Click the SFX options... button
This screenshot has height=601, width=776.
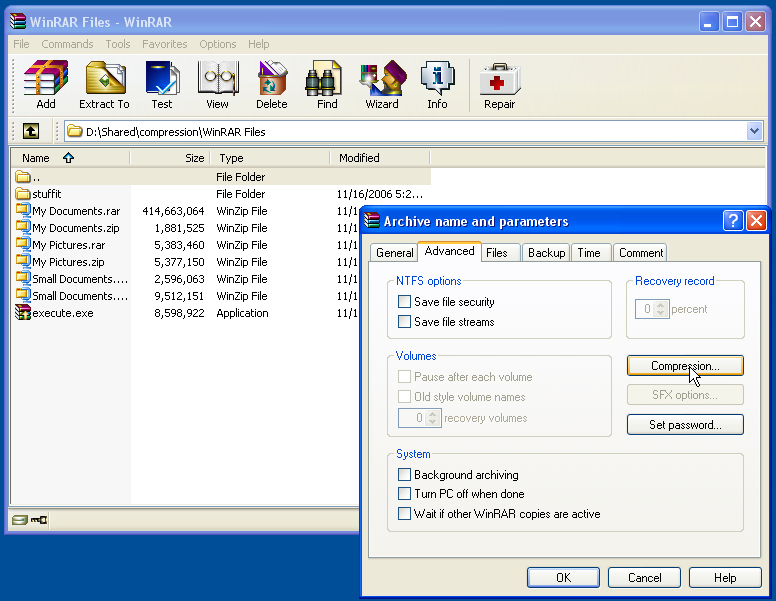point(685,395)
